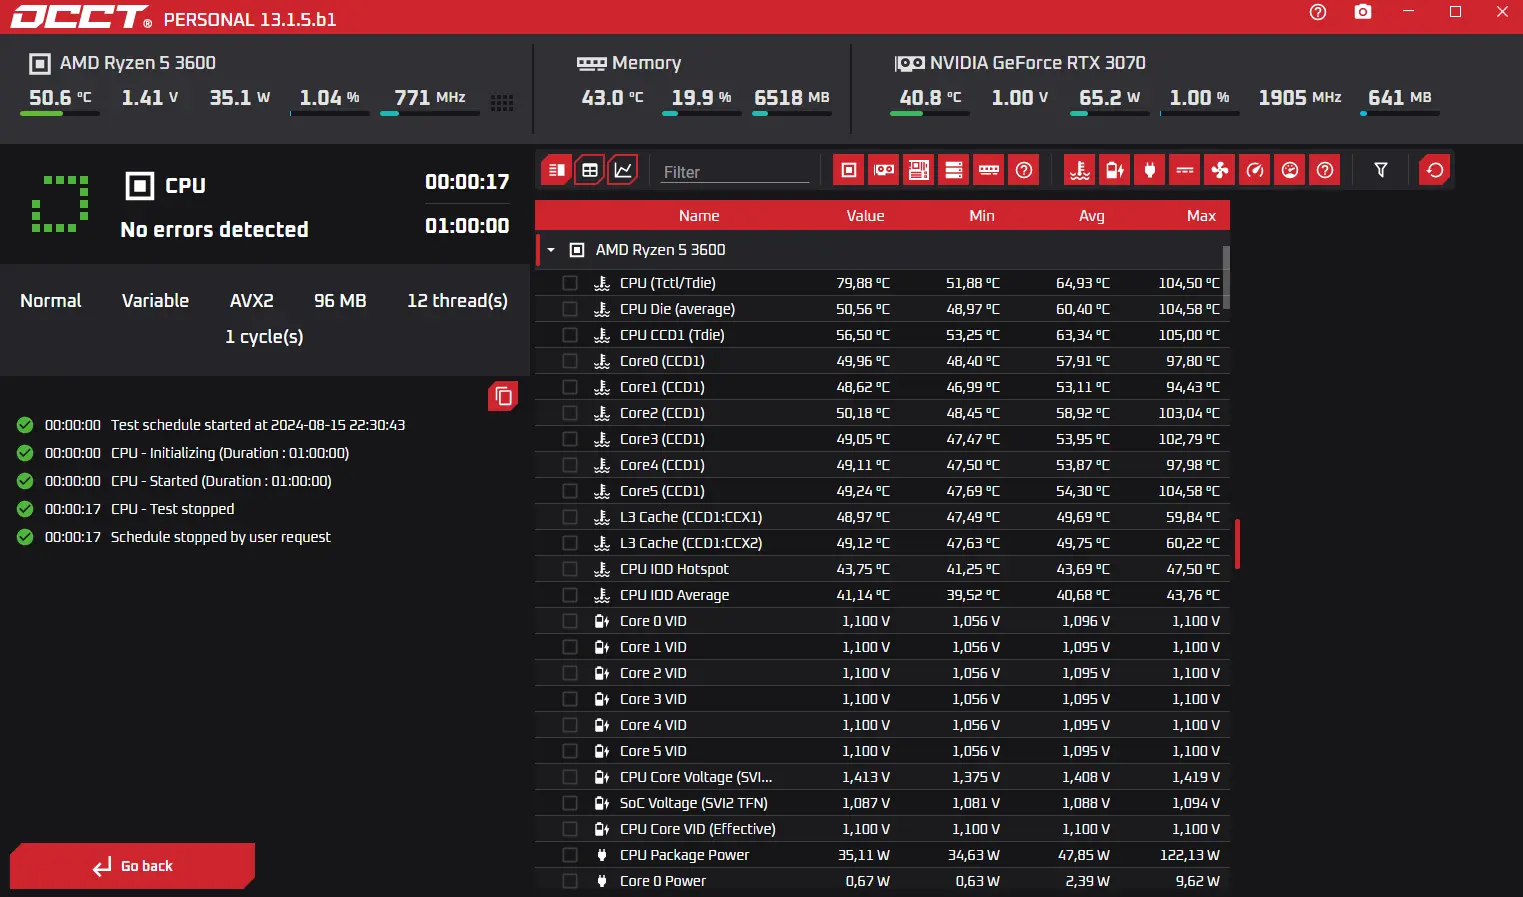Click the Variable load type setting
Viewport: 1523px width, 897px height.
[x=155, y=301]
